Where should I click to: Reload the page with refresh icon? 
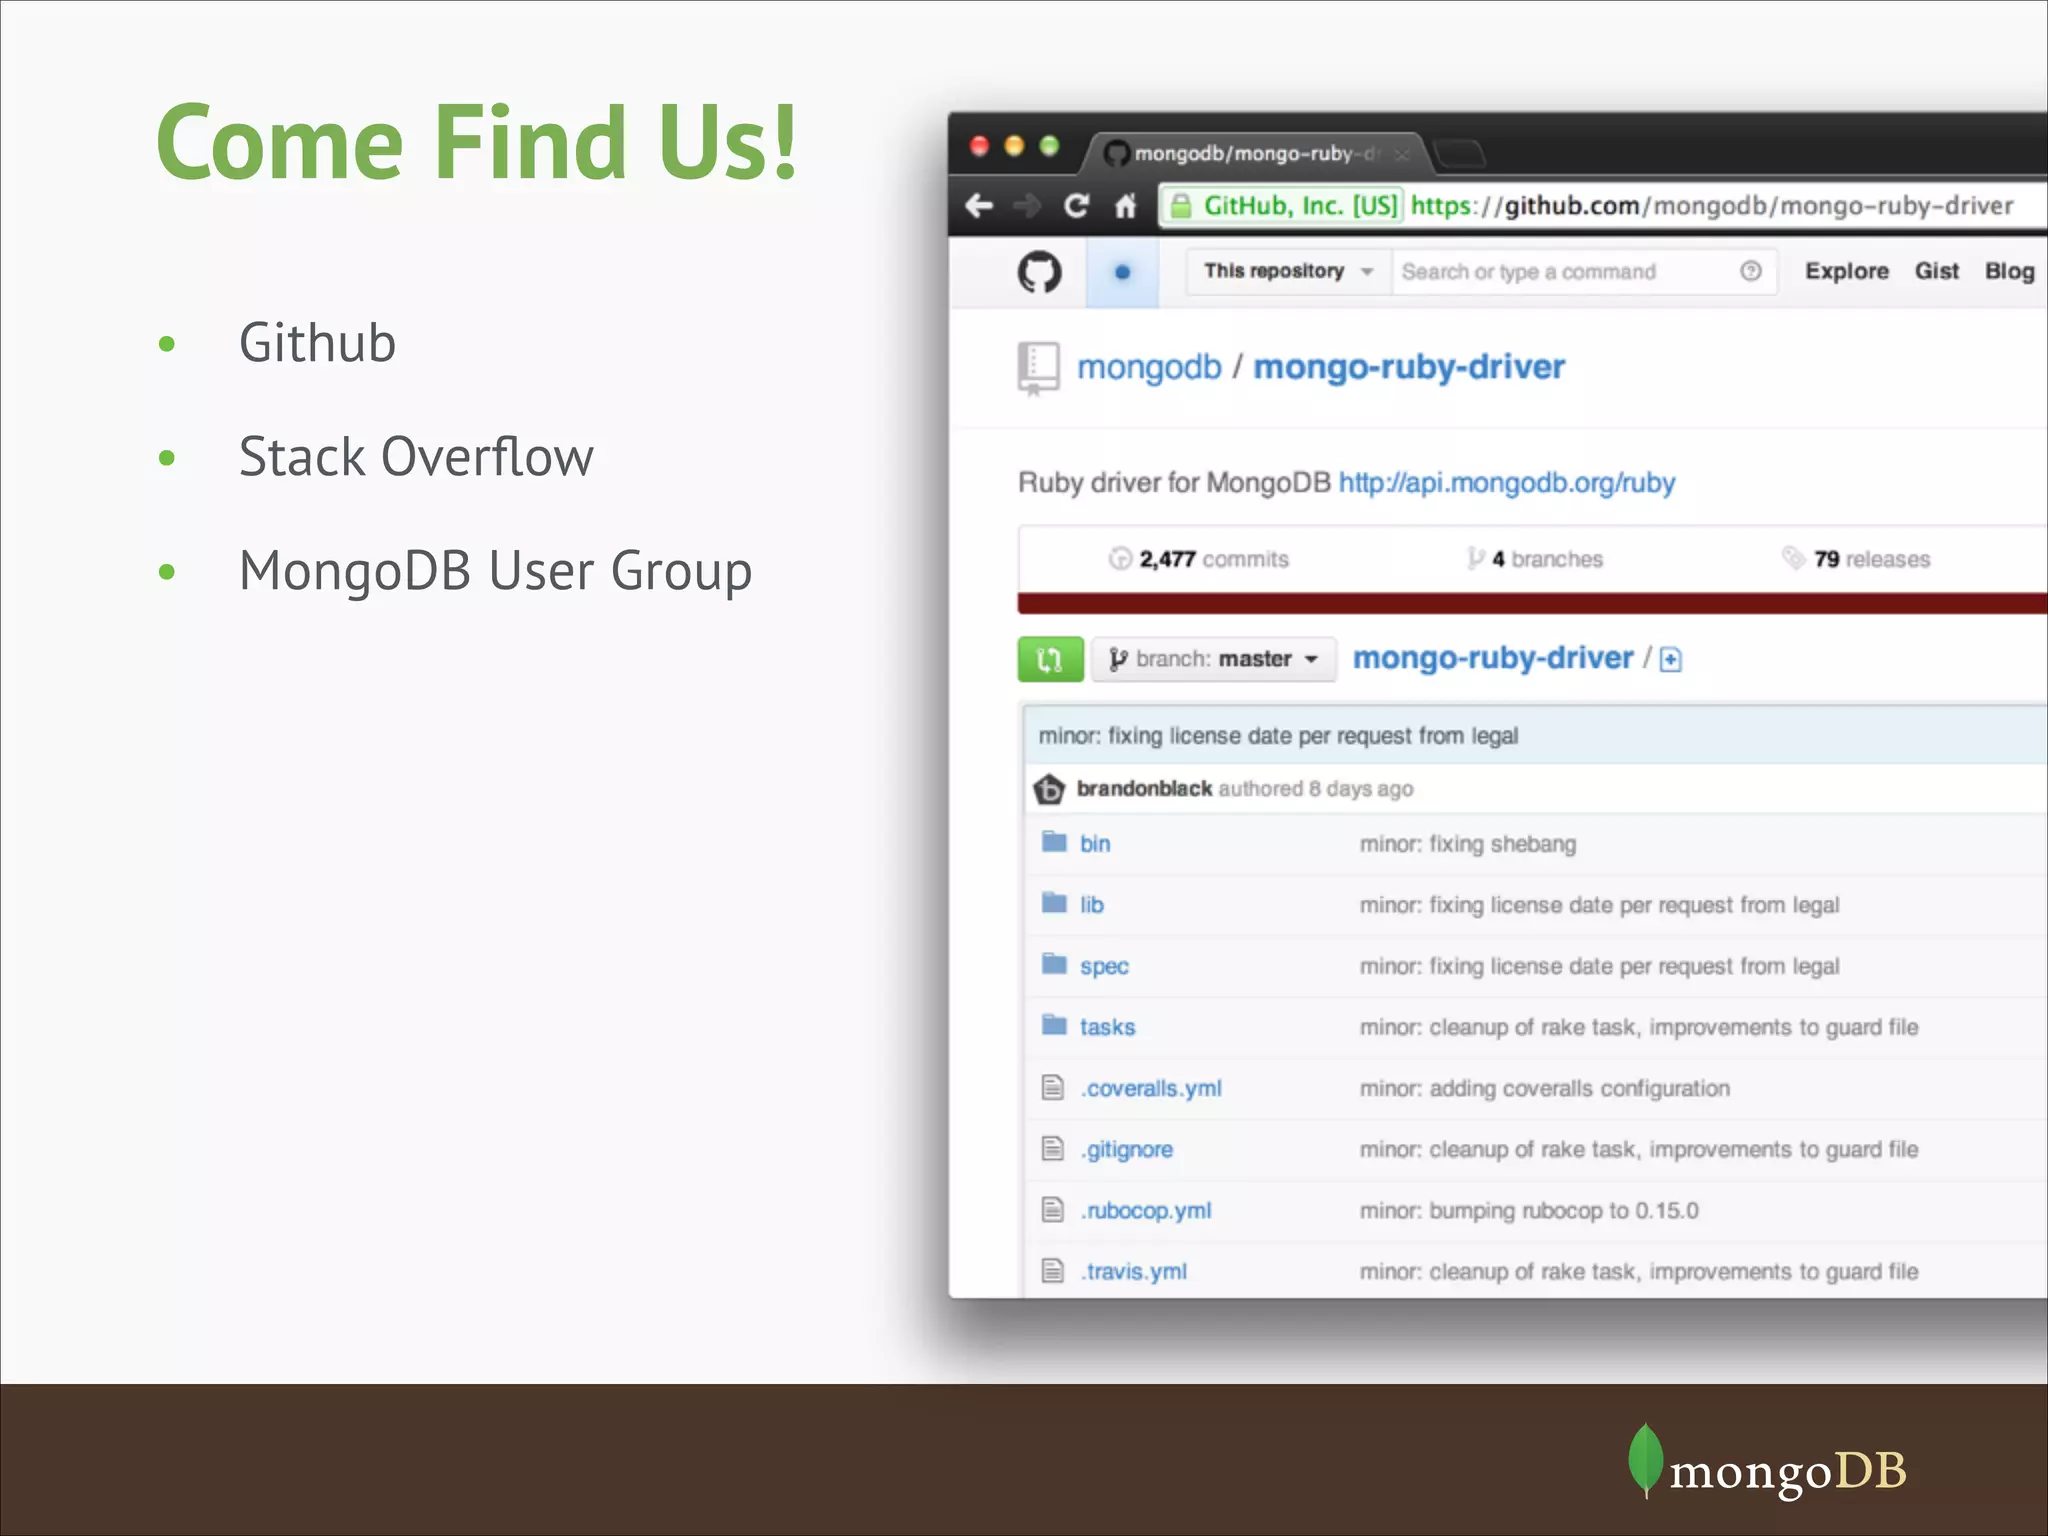tap(1076, 206)
